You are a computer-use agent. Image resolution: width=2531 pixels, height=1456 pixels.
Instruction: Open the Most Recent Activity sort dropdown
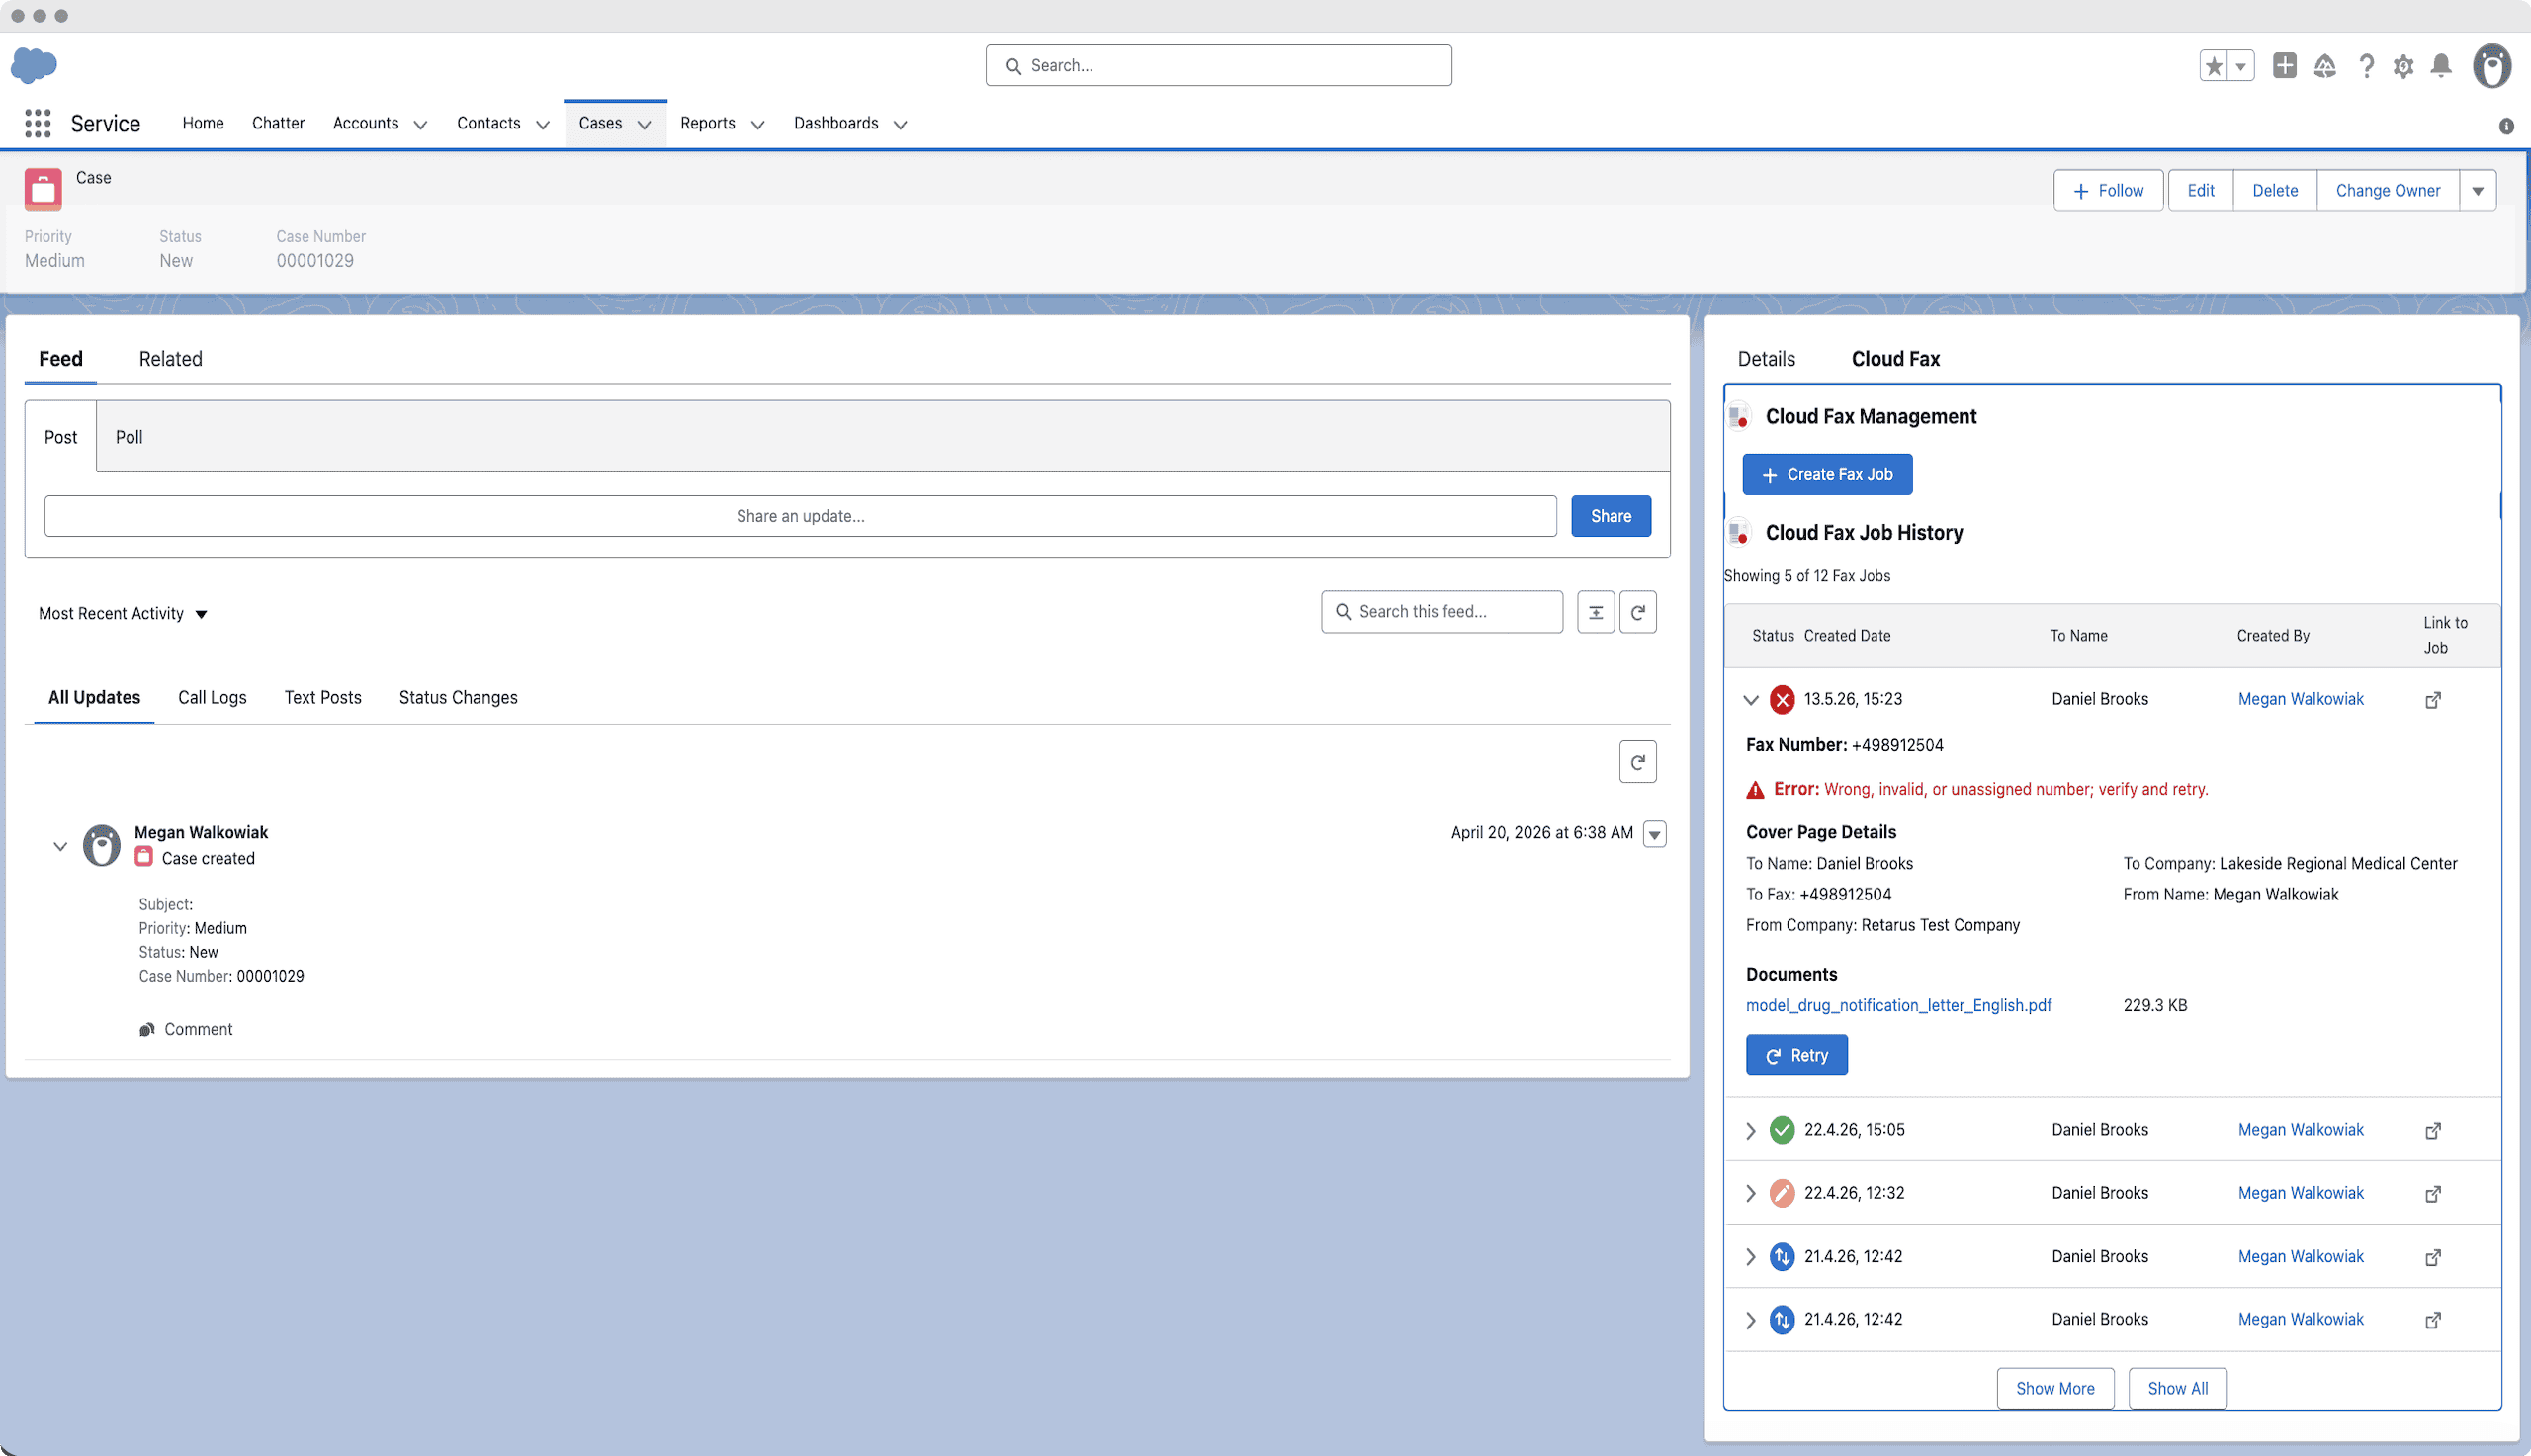(x=123, y=614)
